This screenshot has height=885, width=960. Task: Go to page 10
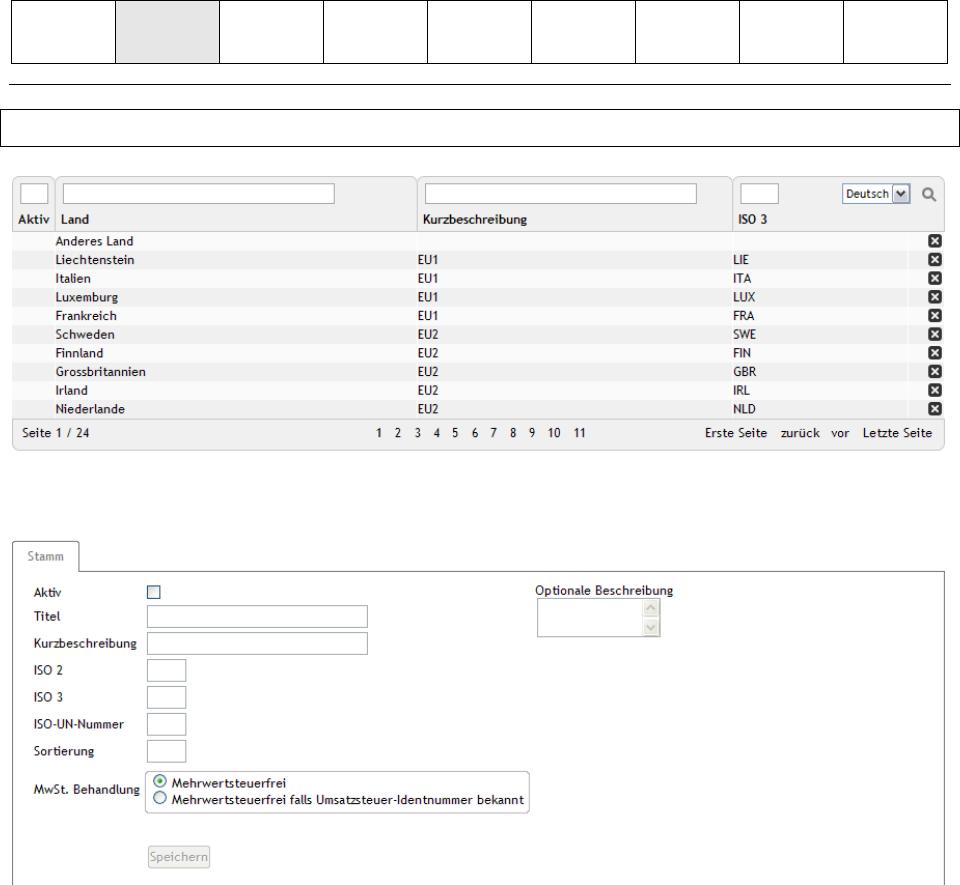(554, 433)
